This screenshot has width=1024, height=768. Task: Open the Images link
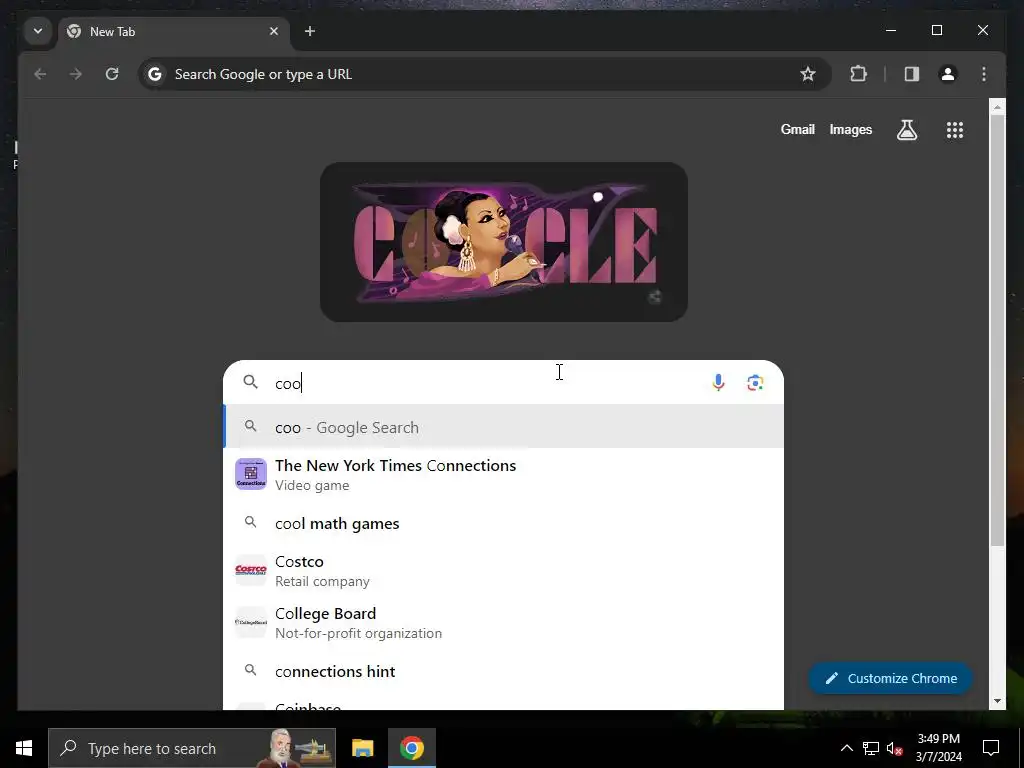850,129
